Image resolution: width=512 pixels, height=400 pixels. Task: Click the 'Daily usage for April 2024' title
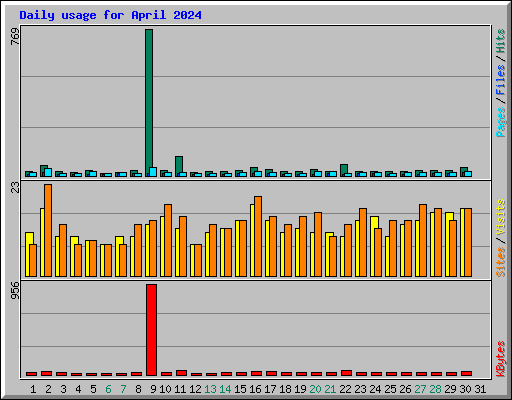110,15
